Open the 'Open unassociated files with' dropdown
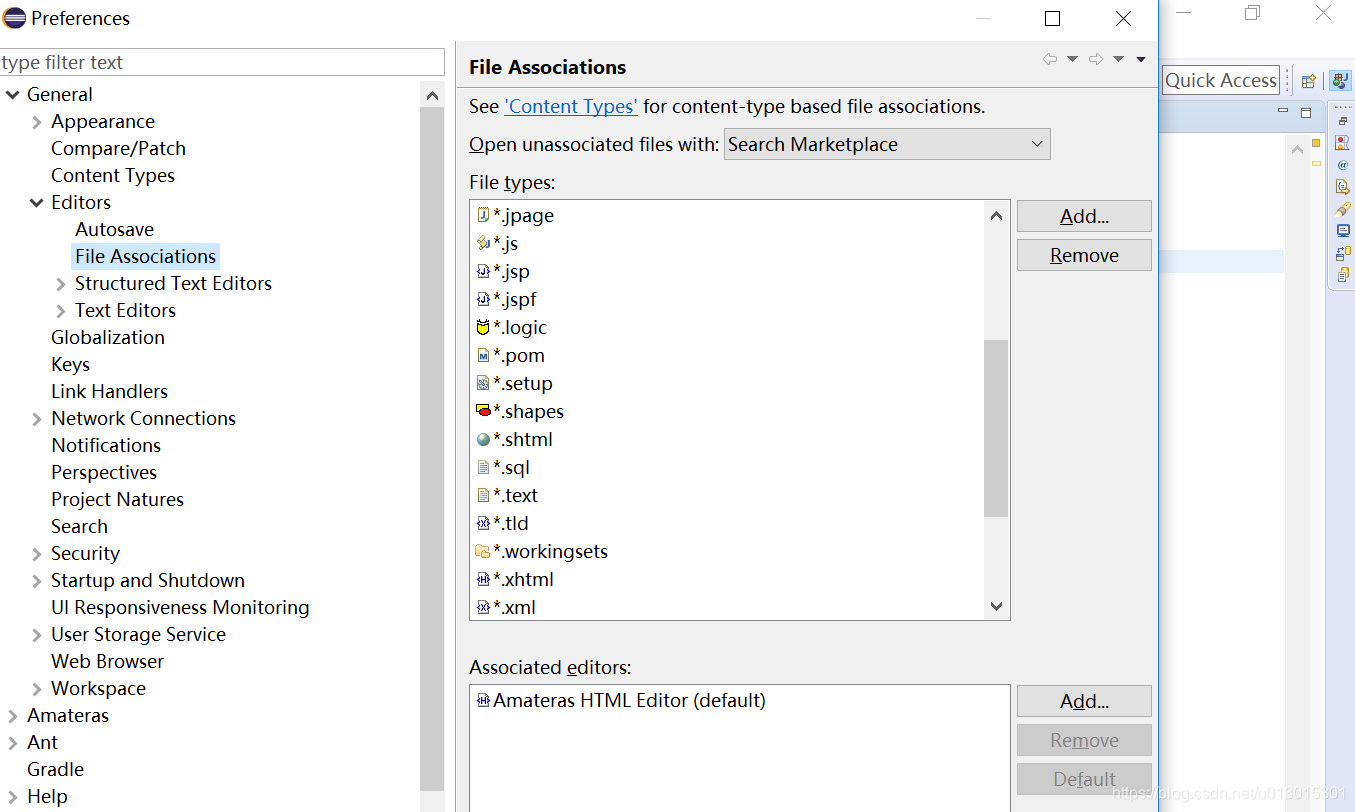The height and width of the screenshot is (812, 1355). click(x=887, y=144)
